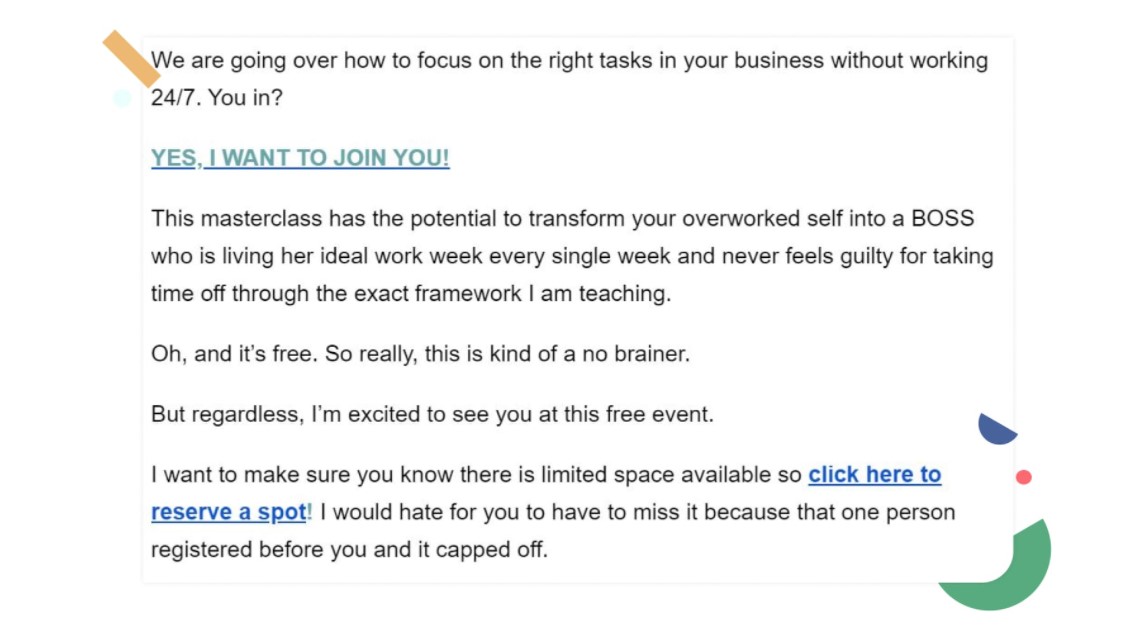The height and width of the screenshot is (636, 1134).
Task: Click the "registered before you" closing line
Action: [x=349, y=550]
